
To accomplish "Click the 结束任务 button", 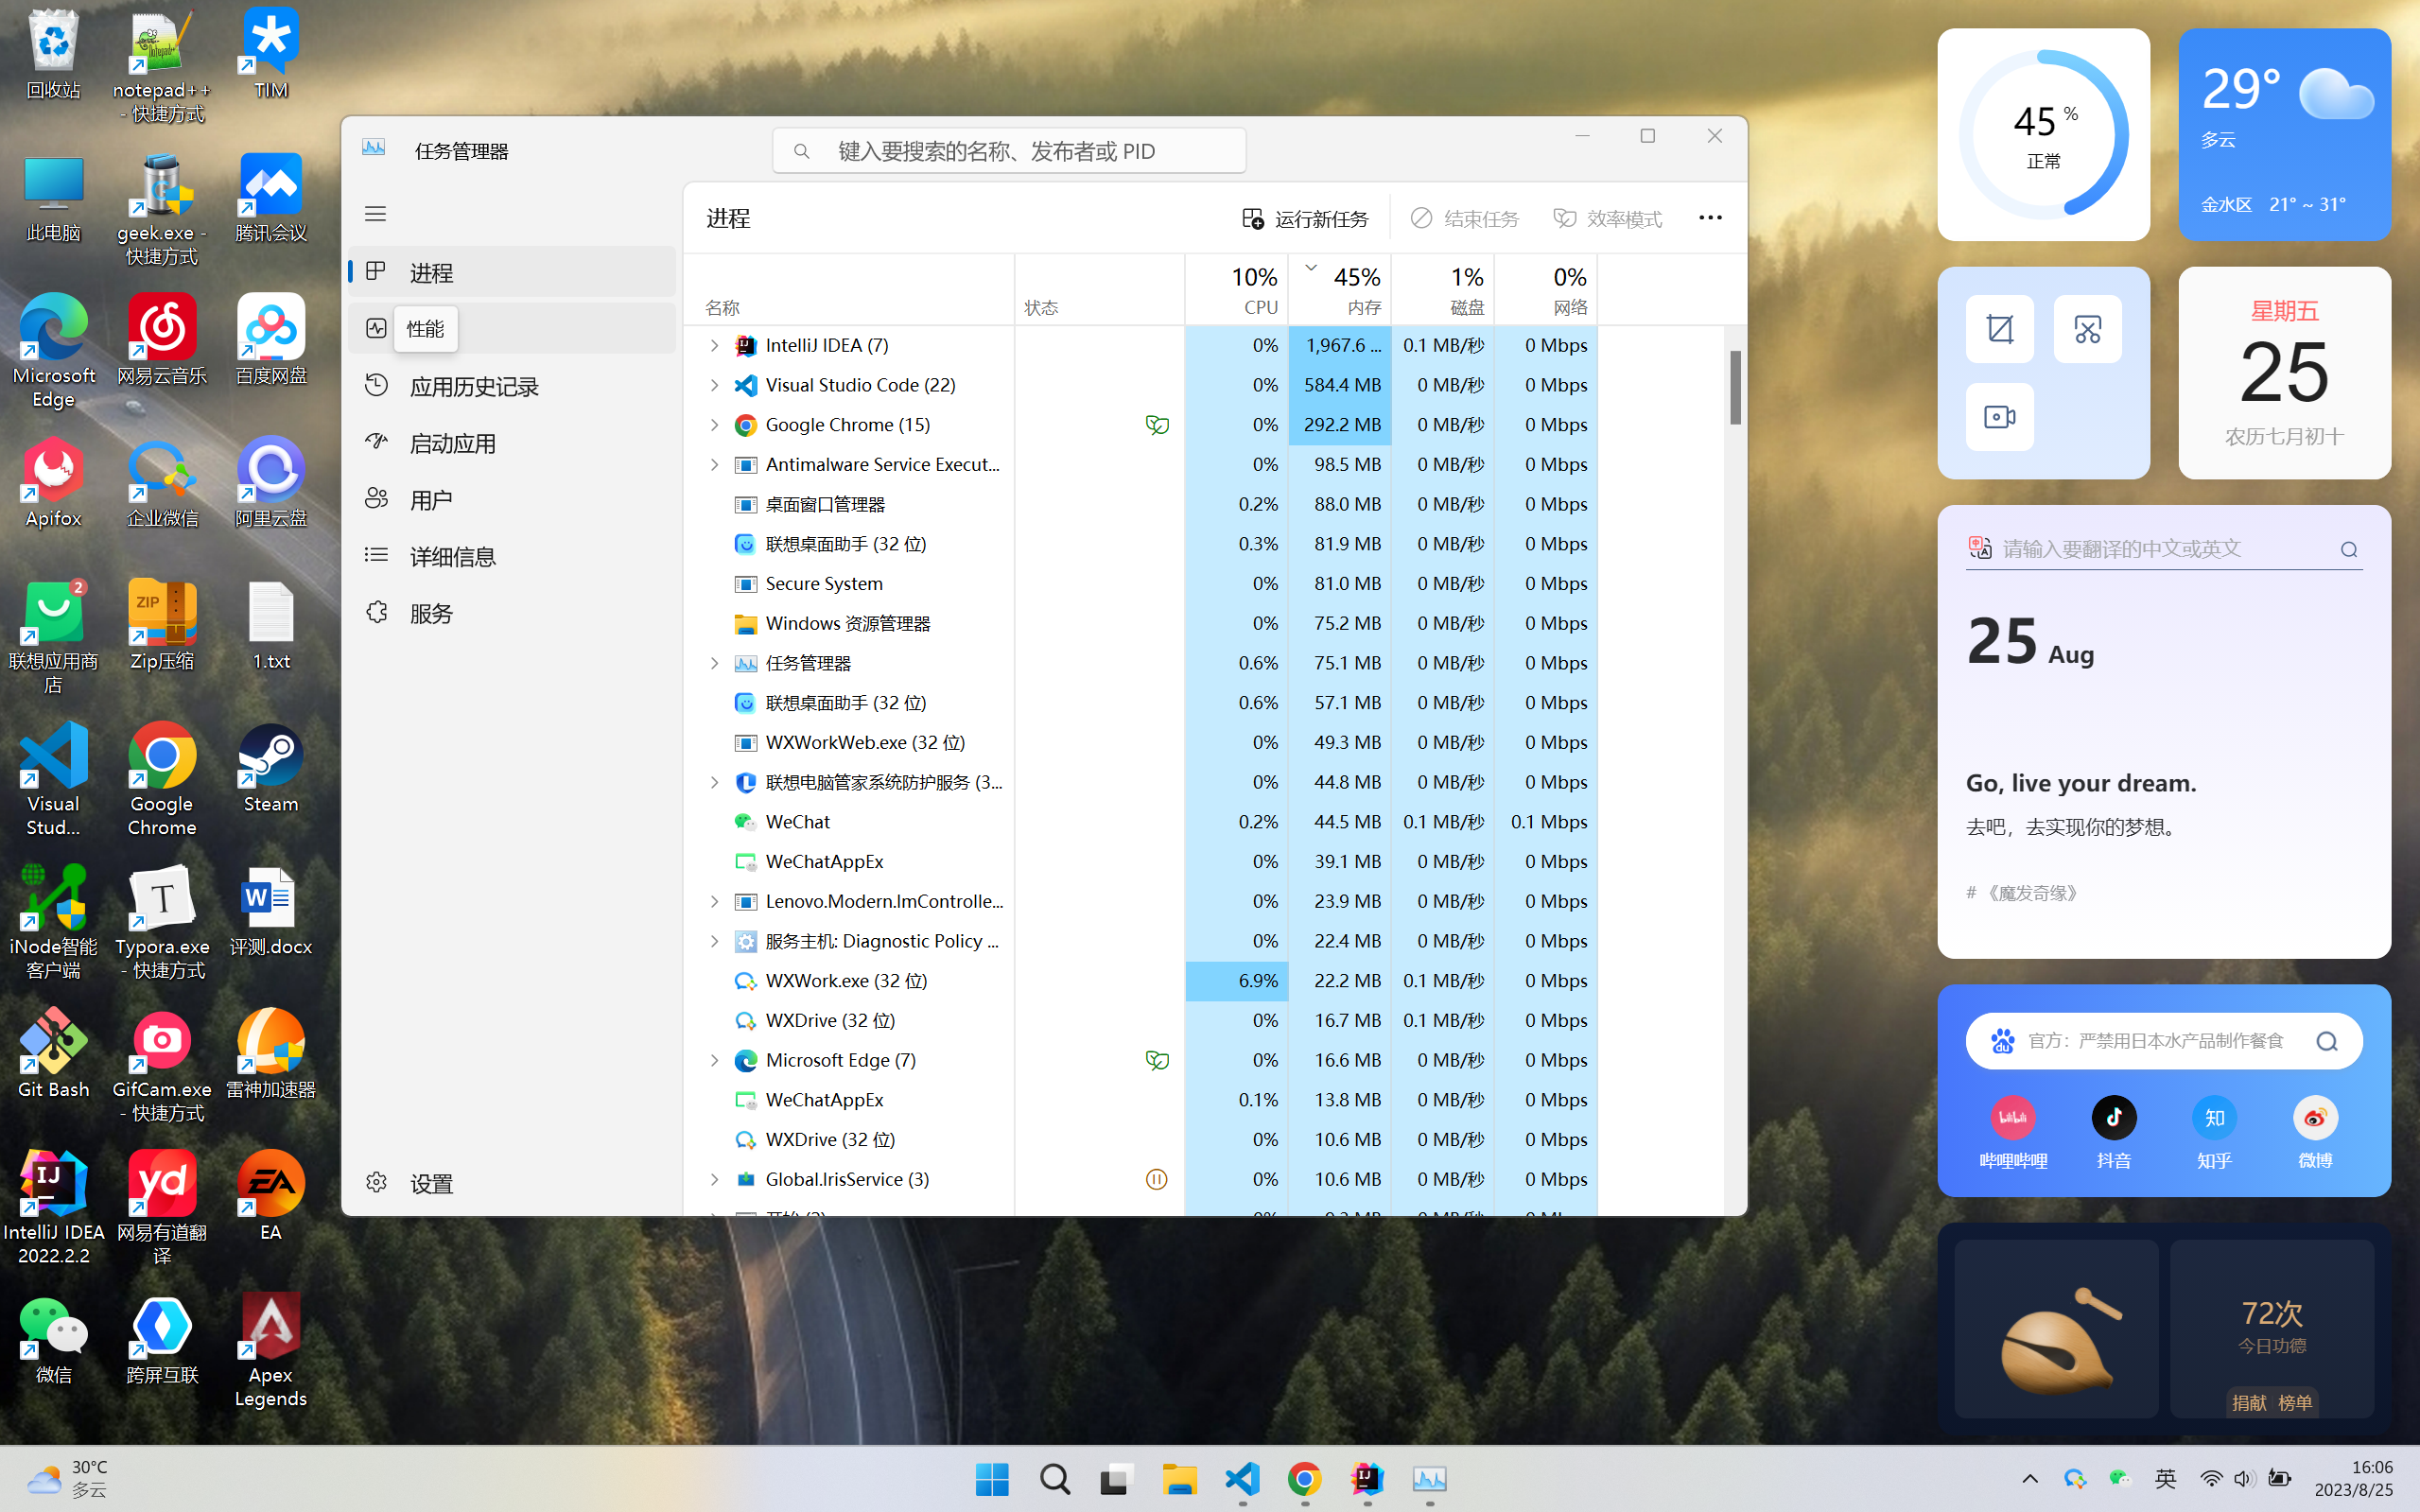I will [1465, 218].
